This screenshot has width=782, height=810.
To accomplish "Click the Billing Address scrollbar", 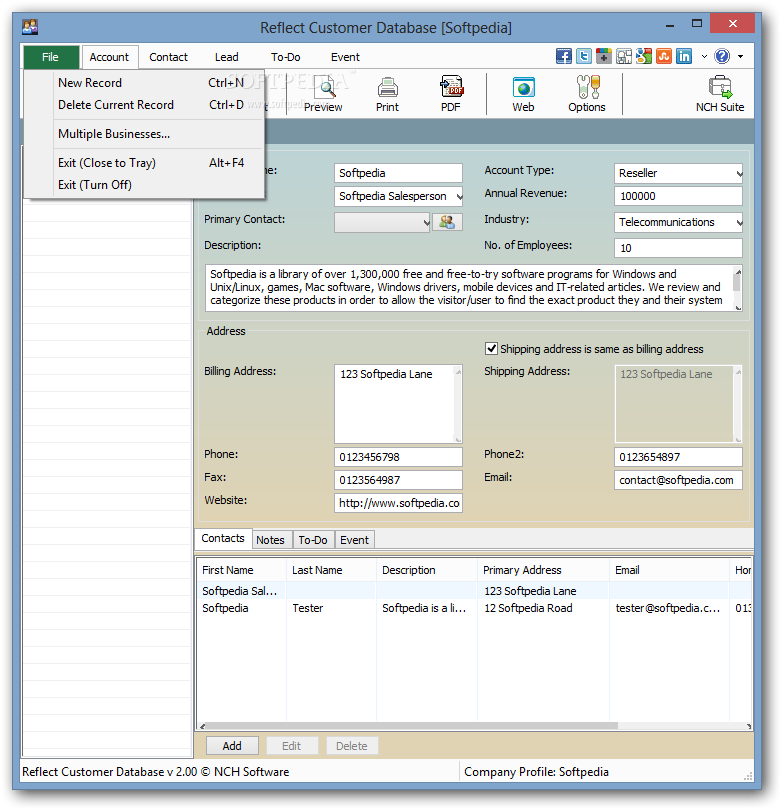I will point(458,404).
